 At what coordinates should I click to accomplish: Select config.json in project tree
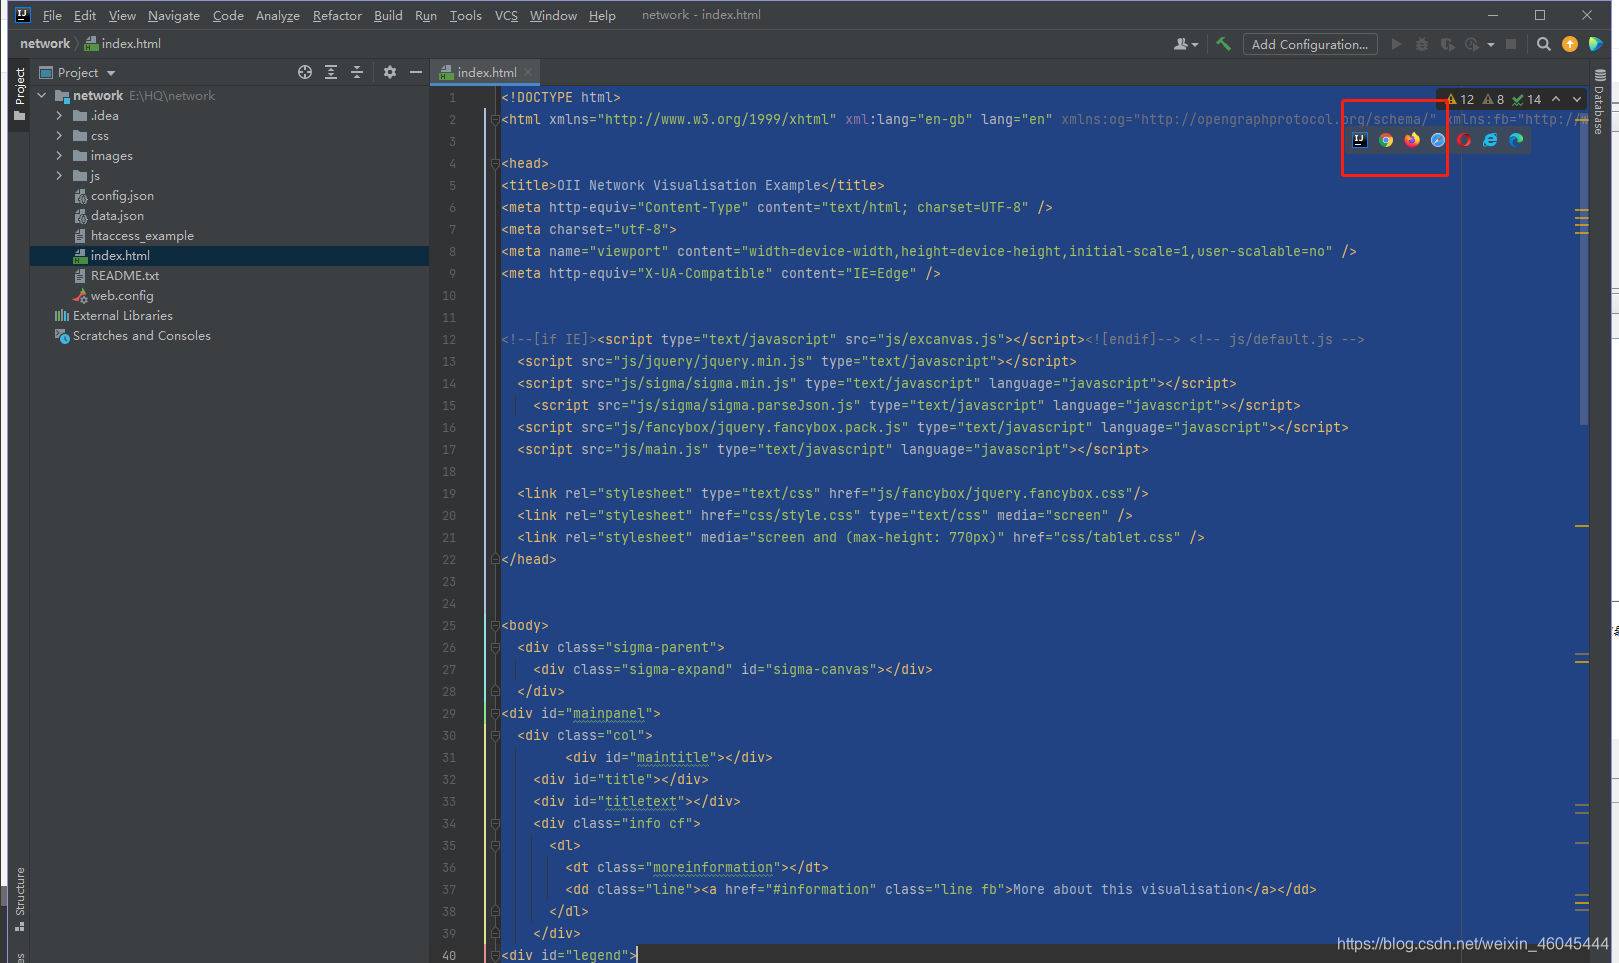click(x=121, y=196)
